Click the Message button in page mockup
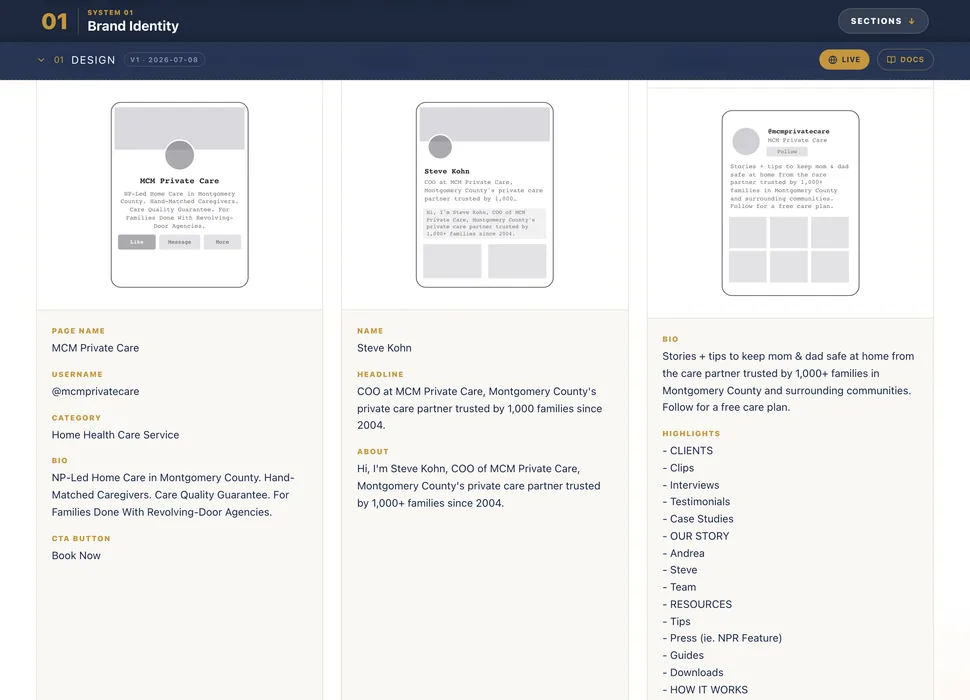This screenshot has width=970, height=700. coord(179,242)
